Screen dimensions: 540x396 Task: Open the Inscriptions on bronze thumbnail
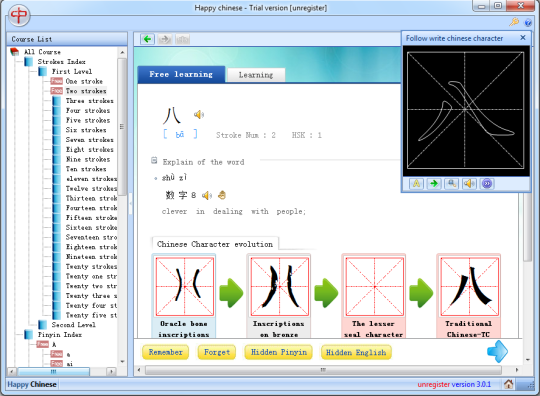pos(279,286)
